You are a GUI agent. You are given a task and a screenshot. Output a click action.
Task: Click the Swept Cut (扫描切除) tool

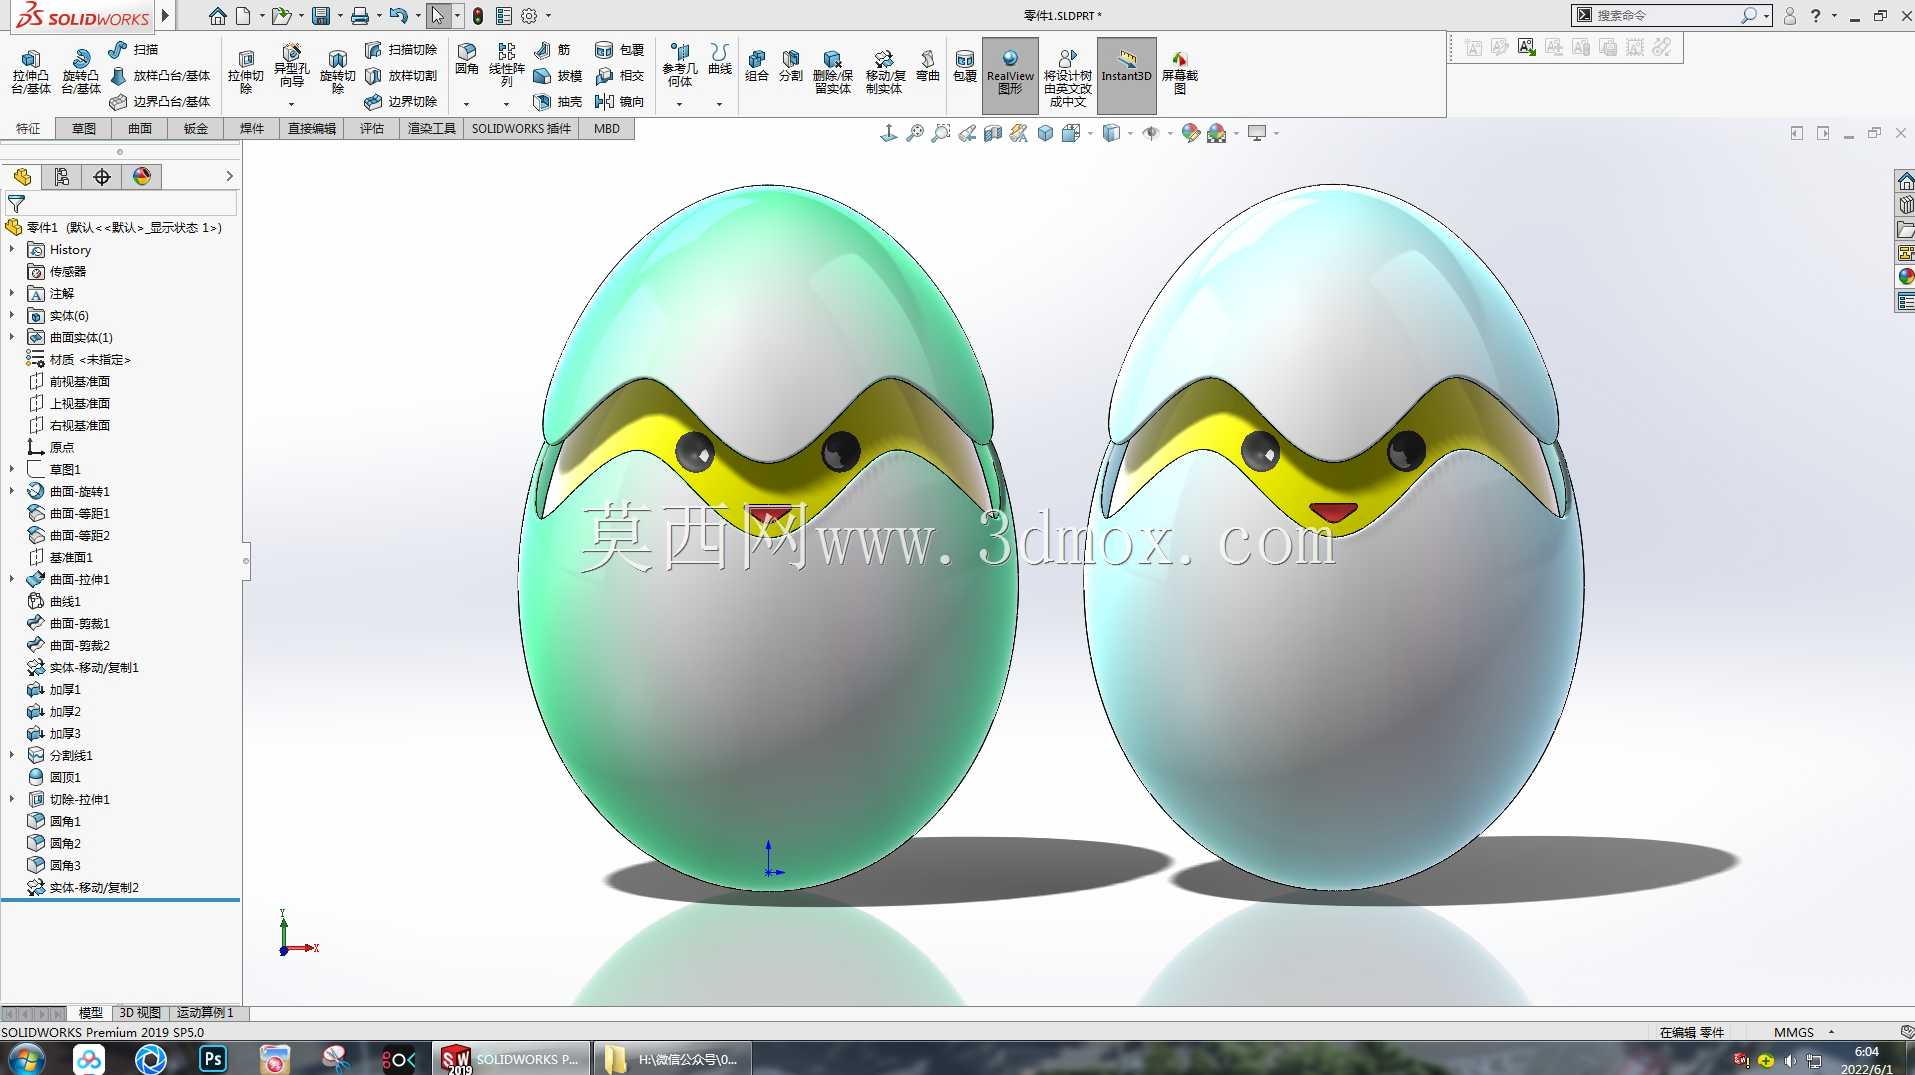click(x=401, y=49)
